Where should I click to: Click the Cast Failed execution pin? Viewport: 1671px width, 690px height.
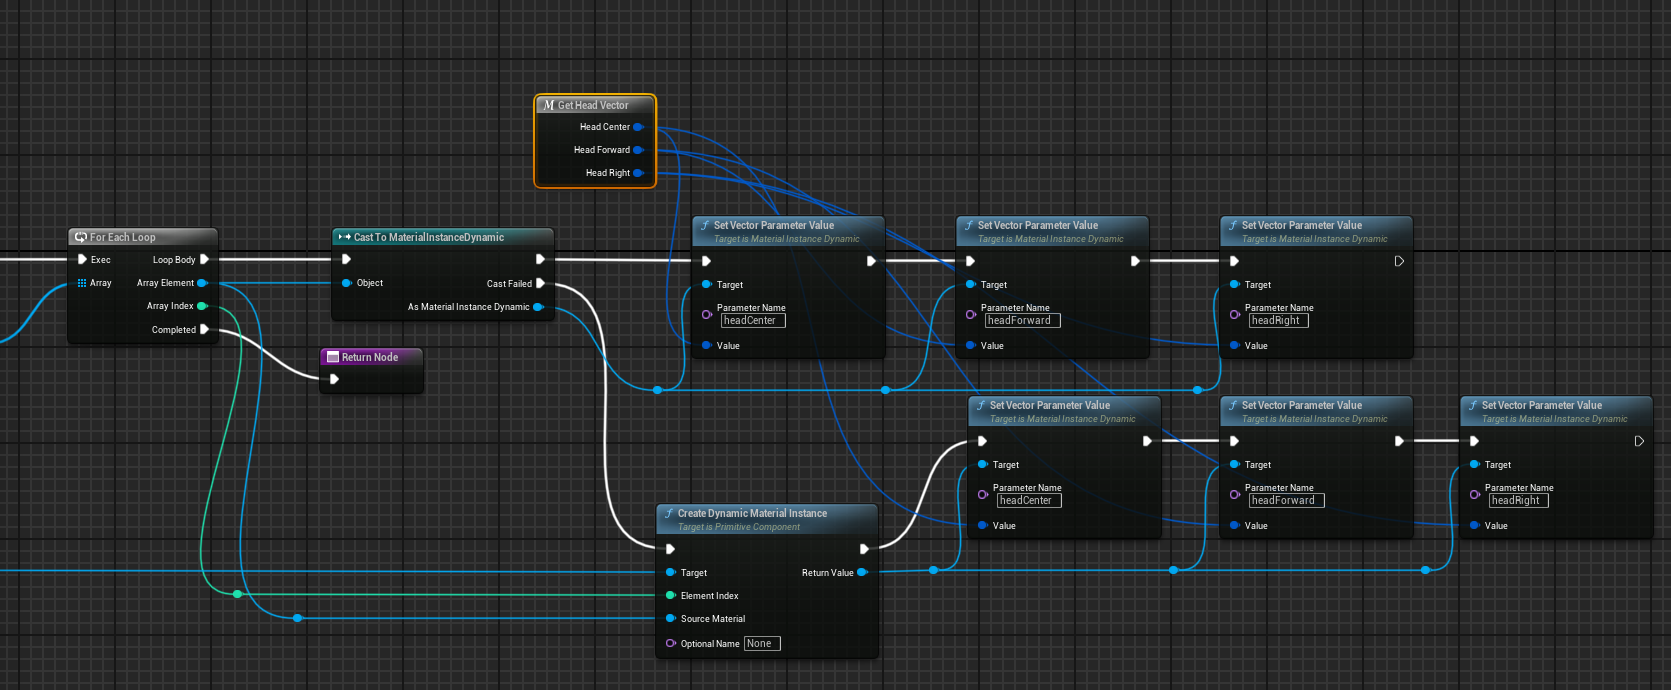pyautogui.click(x=540, y=283)
